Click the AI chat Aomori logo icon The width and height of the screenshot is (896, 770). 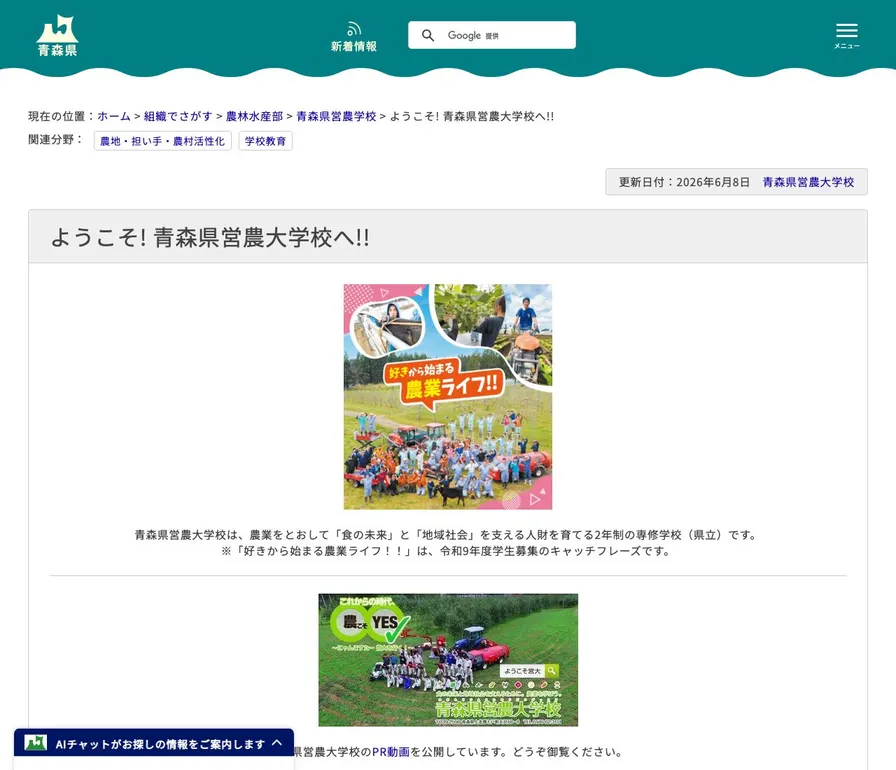click(35, 743)
